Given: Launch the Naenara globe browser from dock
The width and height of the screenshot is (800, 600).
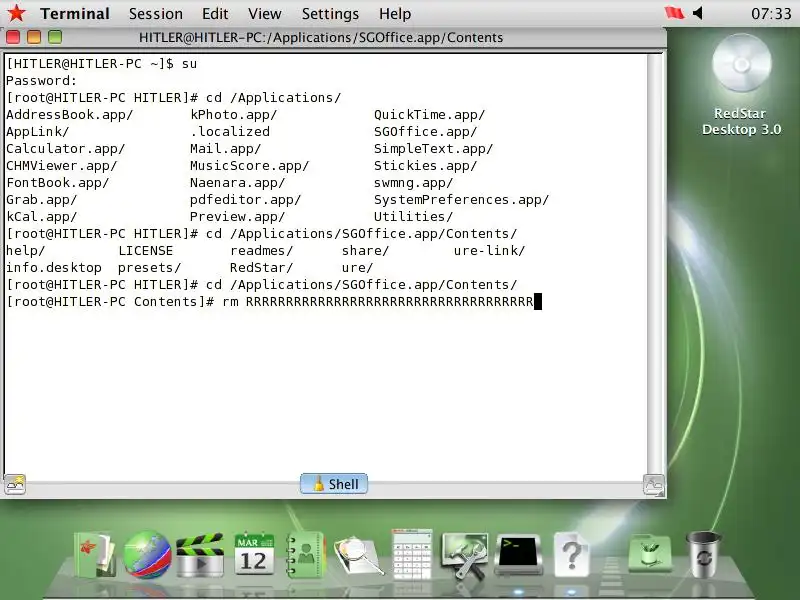Looking at the screenshot, I should click(147, 555).
